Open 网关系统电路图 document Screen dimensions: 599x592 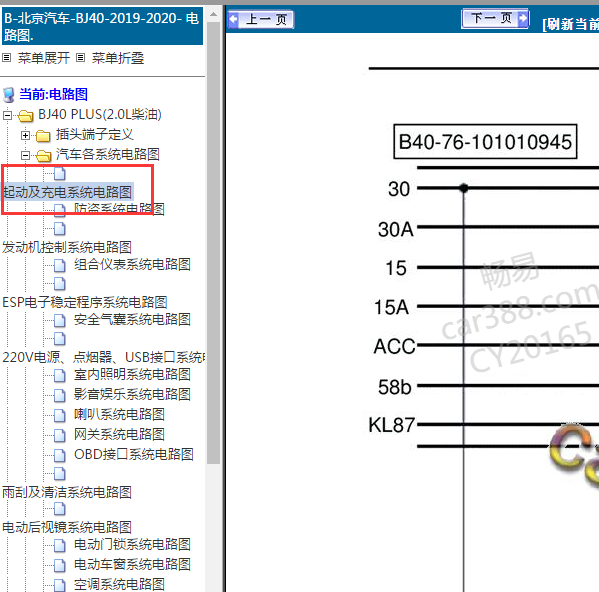pyautogui.click(x=119, y=434)
